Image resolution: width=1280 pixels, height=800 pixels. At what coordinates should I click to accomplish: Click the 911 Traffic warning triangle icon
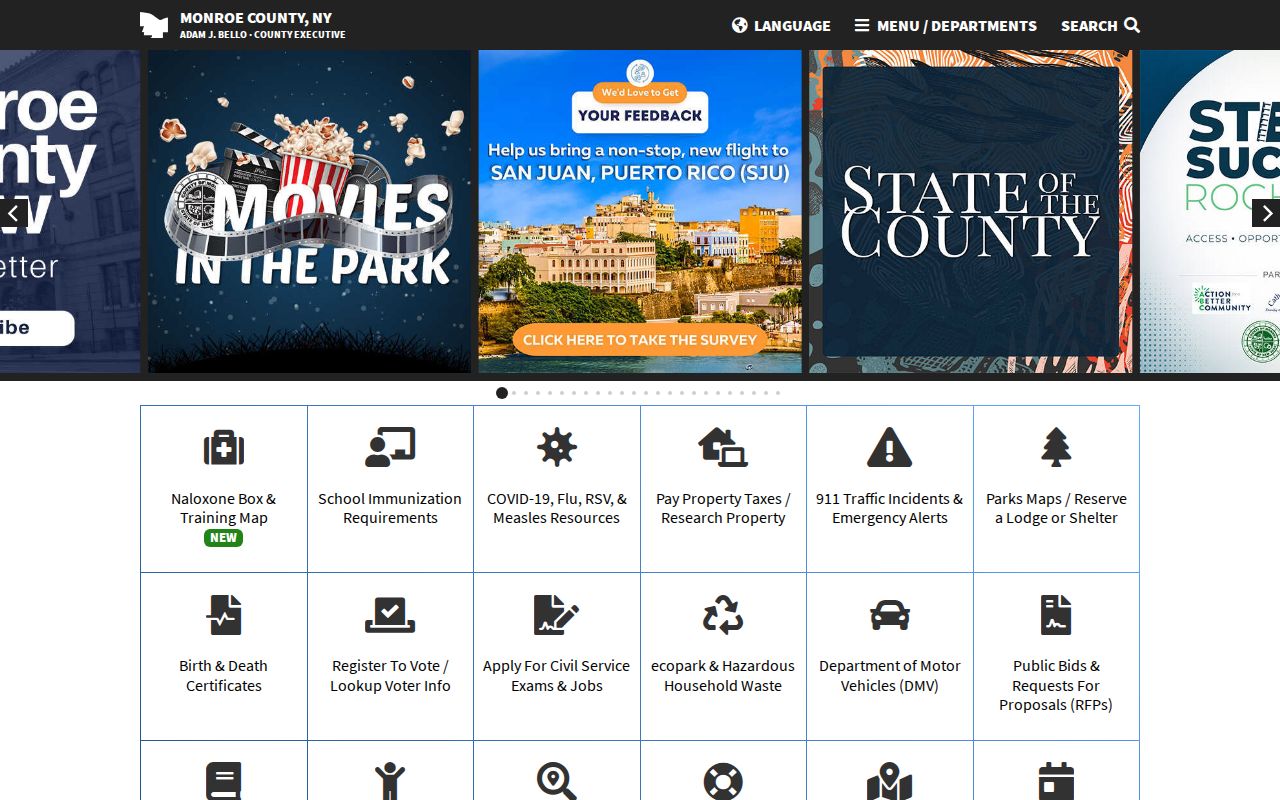pyautogui.click(x=890, y=448)
